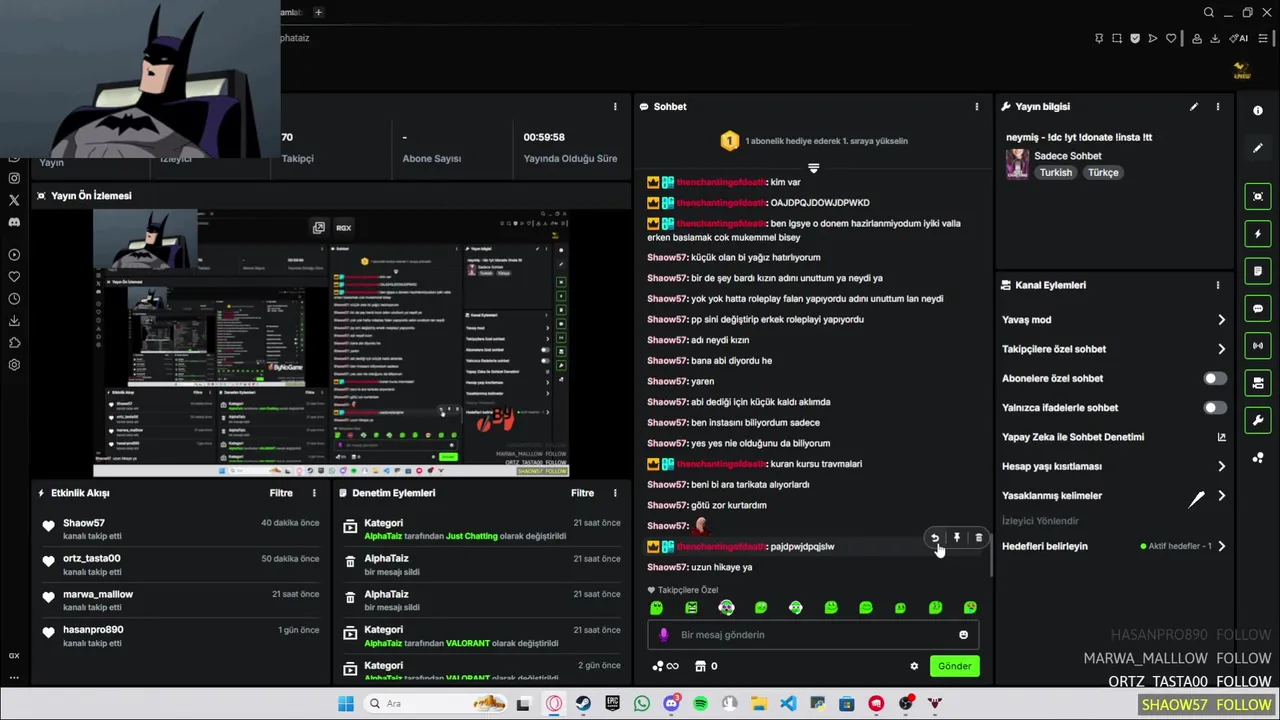
Task: Edit stream info with pencil icon
Action: click(1194, 107)
